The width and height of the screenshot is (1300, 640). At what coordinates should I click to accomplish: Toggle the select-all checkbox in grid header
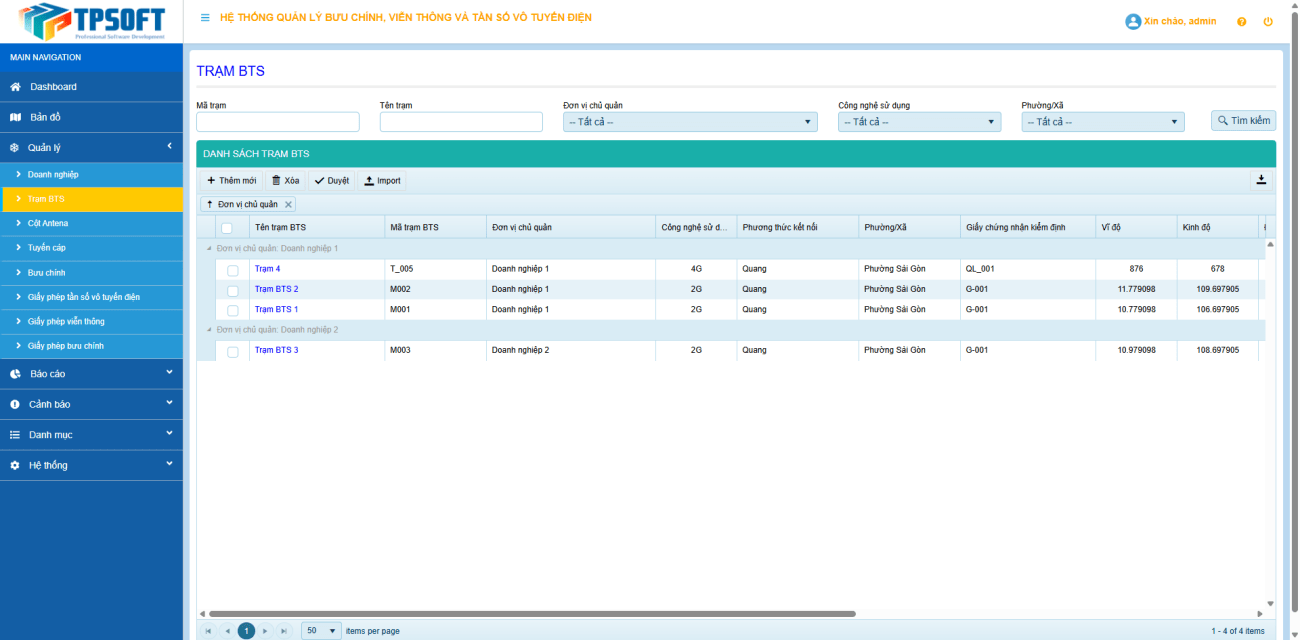(x=227, y=228)
